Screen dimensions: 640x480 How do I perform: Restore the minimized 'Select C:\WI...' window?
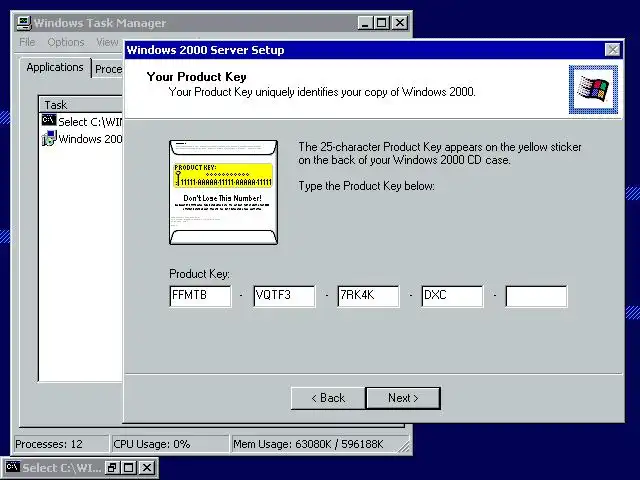click(111, 468)
